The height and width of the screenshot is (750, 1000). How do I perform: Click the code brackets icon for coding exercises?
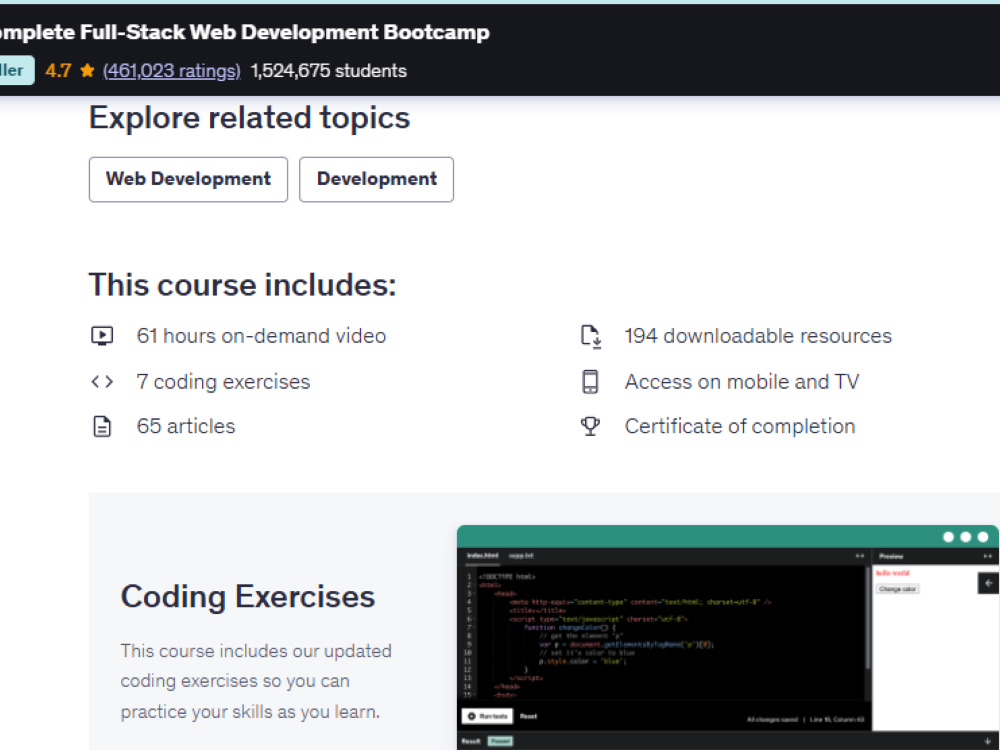point(102,381)
